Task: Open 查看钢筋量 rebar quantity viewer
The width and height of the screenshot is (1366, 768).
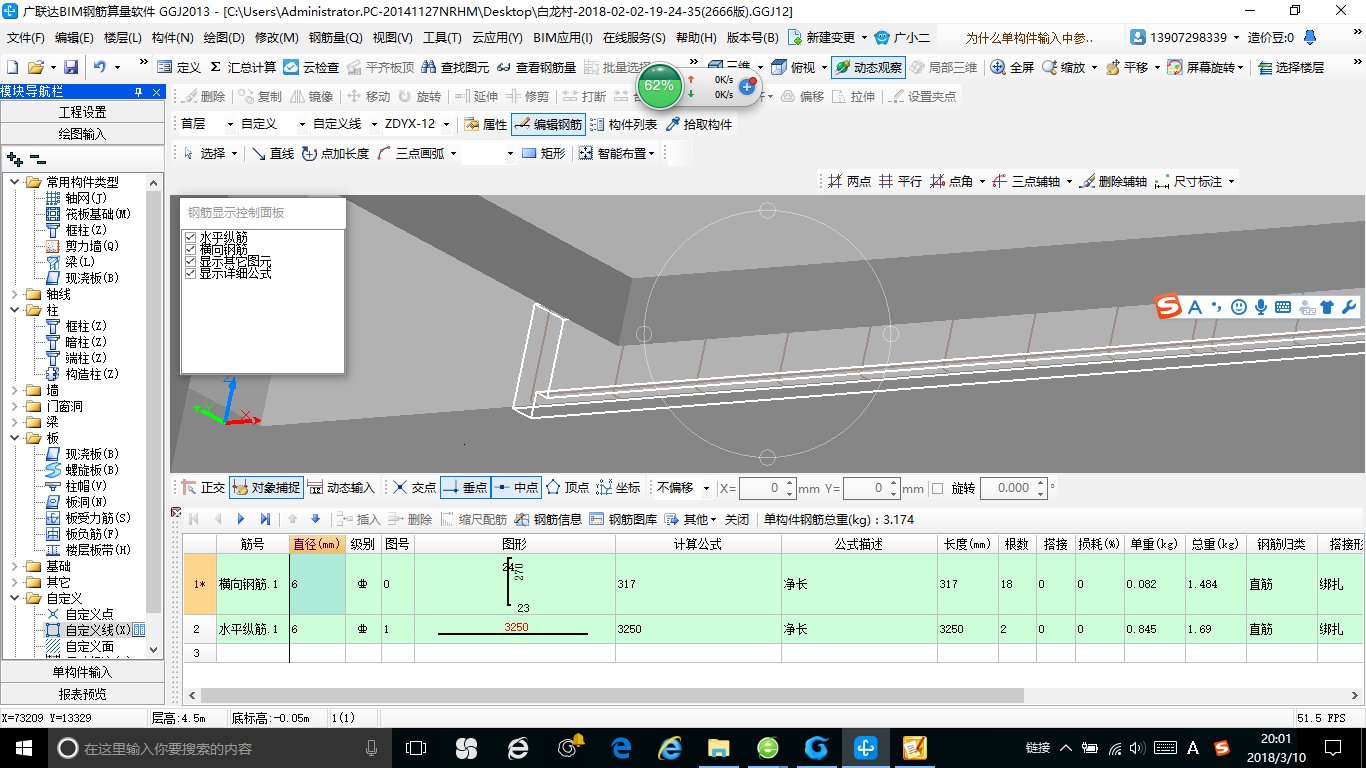Action: pyautogui.click(x=536, y=67)
